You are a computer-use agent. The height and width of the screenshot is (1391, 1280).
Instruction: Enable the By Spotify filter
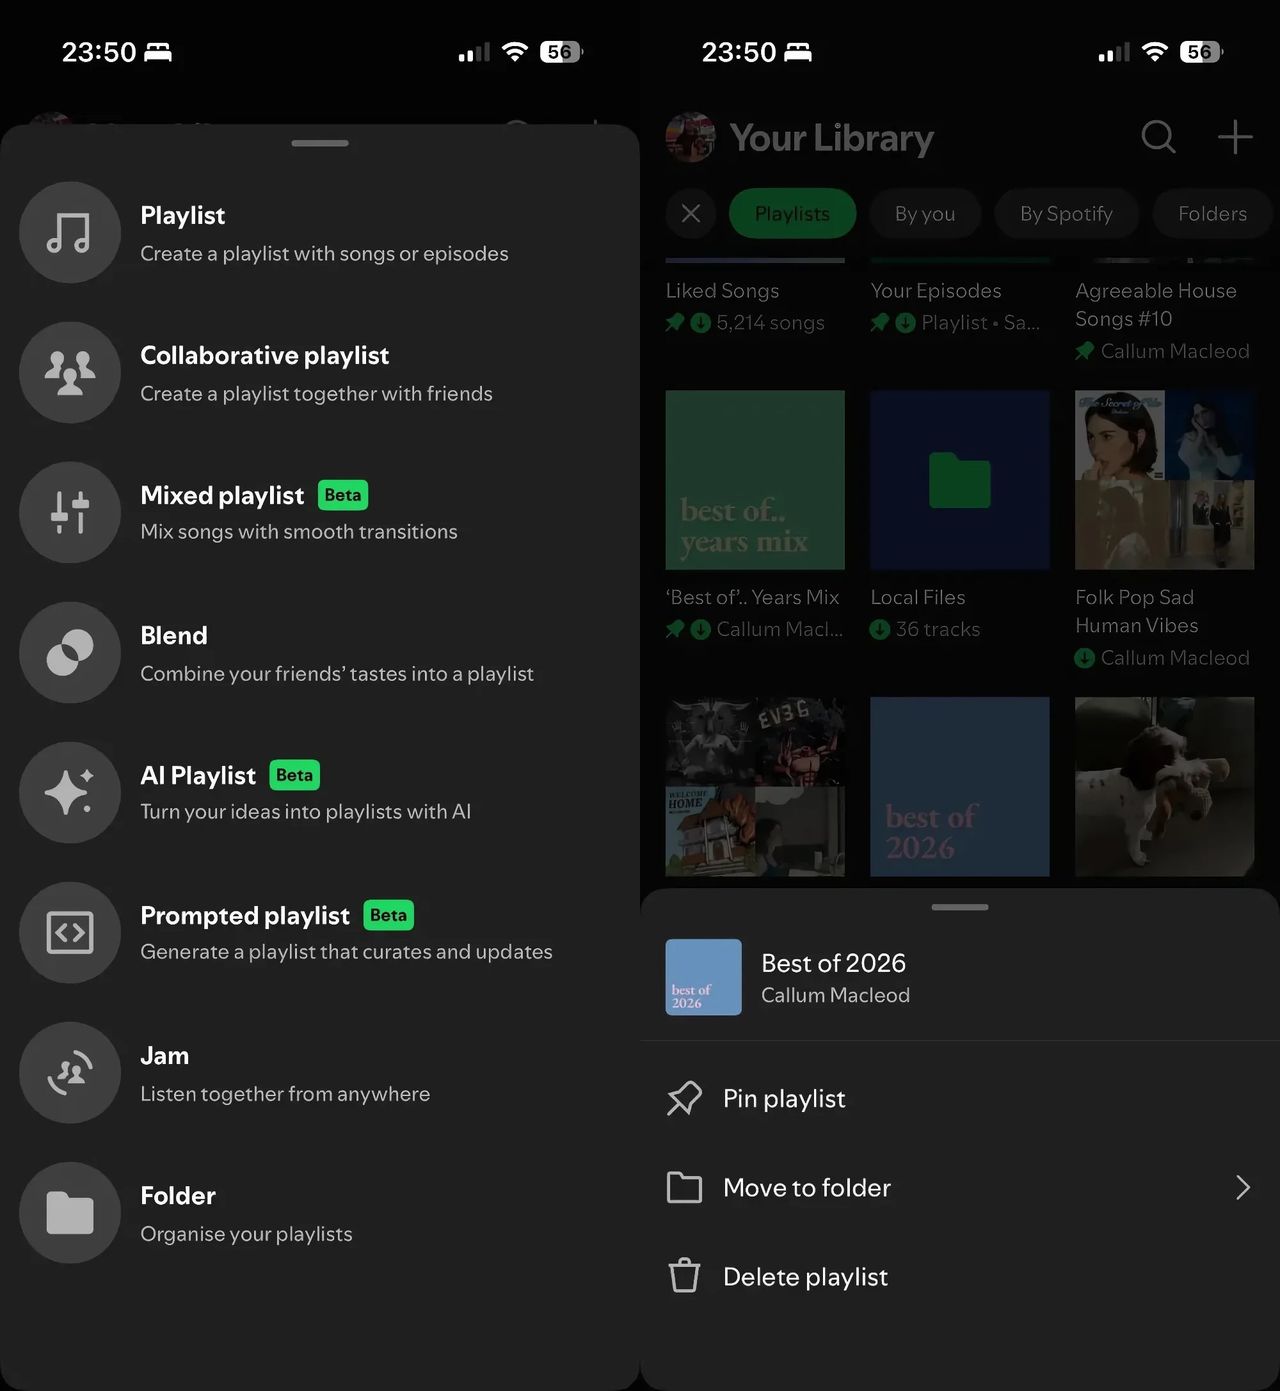click(x=1066, y=213)
